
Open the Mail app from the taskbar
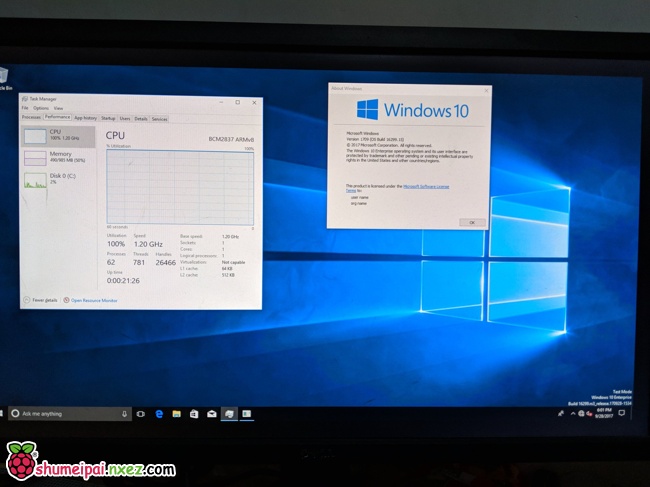coord(212,414)
